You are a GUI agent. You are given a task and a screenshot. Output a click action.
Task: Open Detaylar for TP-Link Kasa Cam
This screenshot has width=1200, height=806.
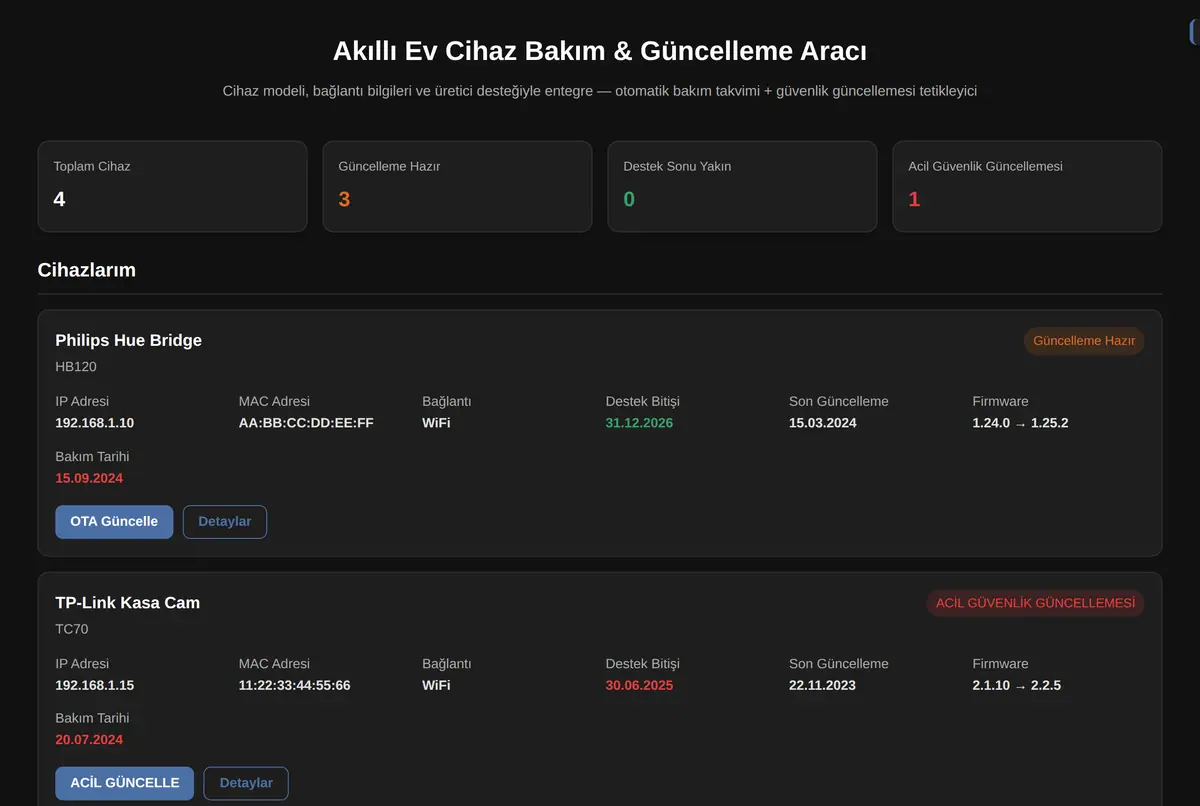[x=246, y=783]
